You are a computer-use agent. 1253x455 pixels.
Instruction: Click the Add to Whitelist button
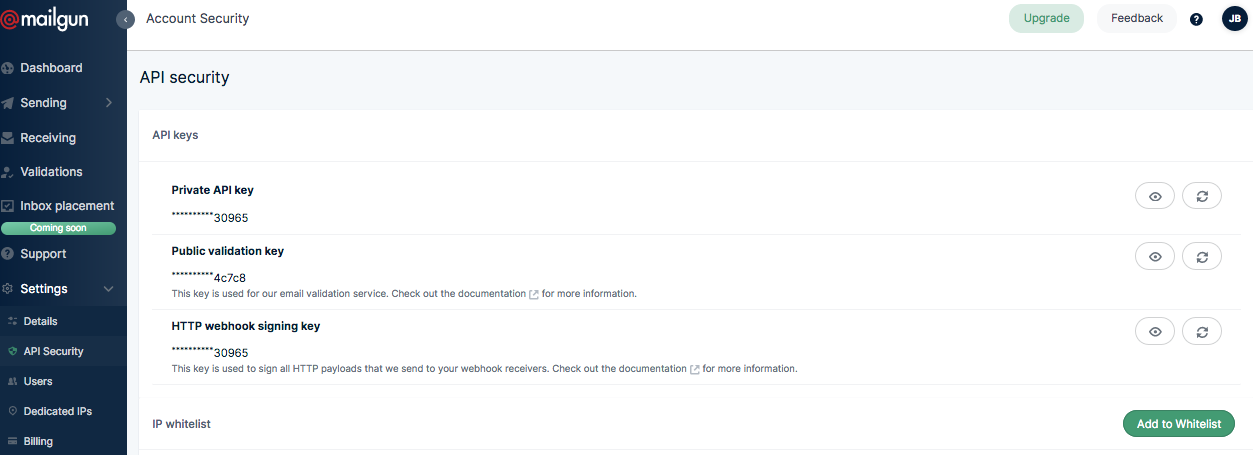(1179, 424)
